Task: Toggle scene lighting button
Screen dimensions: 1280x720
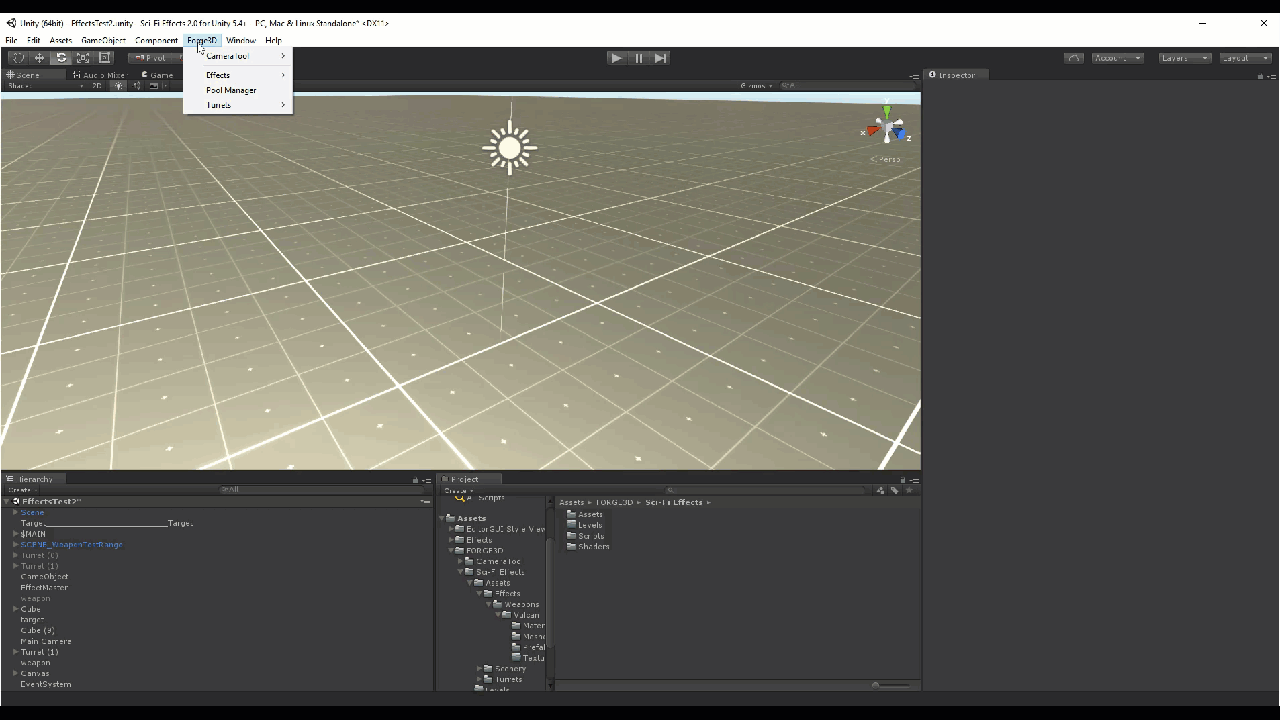Action: 118,86
